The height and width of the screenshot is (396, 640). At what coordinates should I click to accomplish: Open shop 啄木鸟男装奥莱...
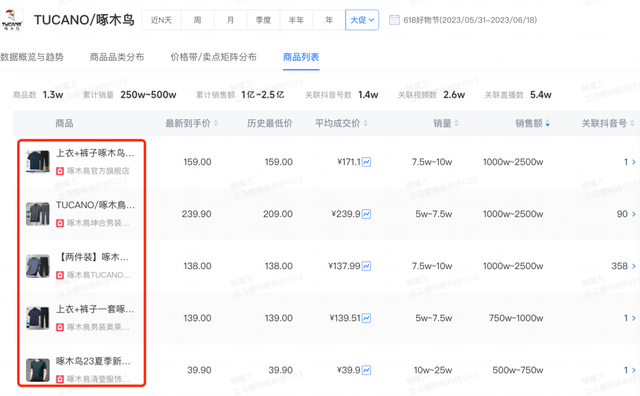click(98, 327)
